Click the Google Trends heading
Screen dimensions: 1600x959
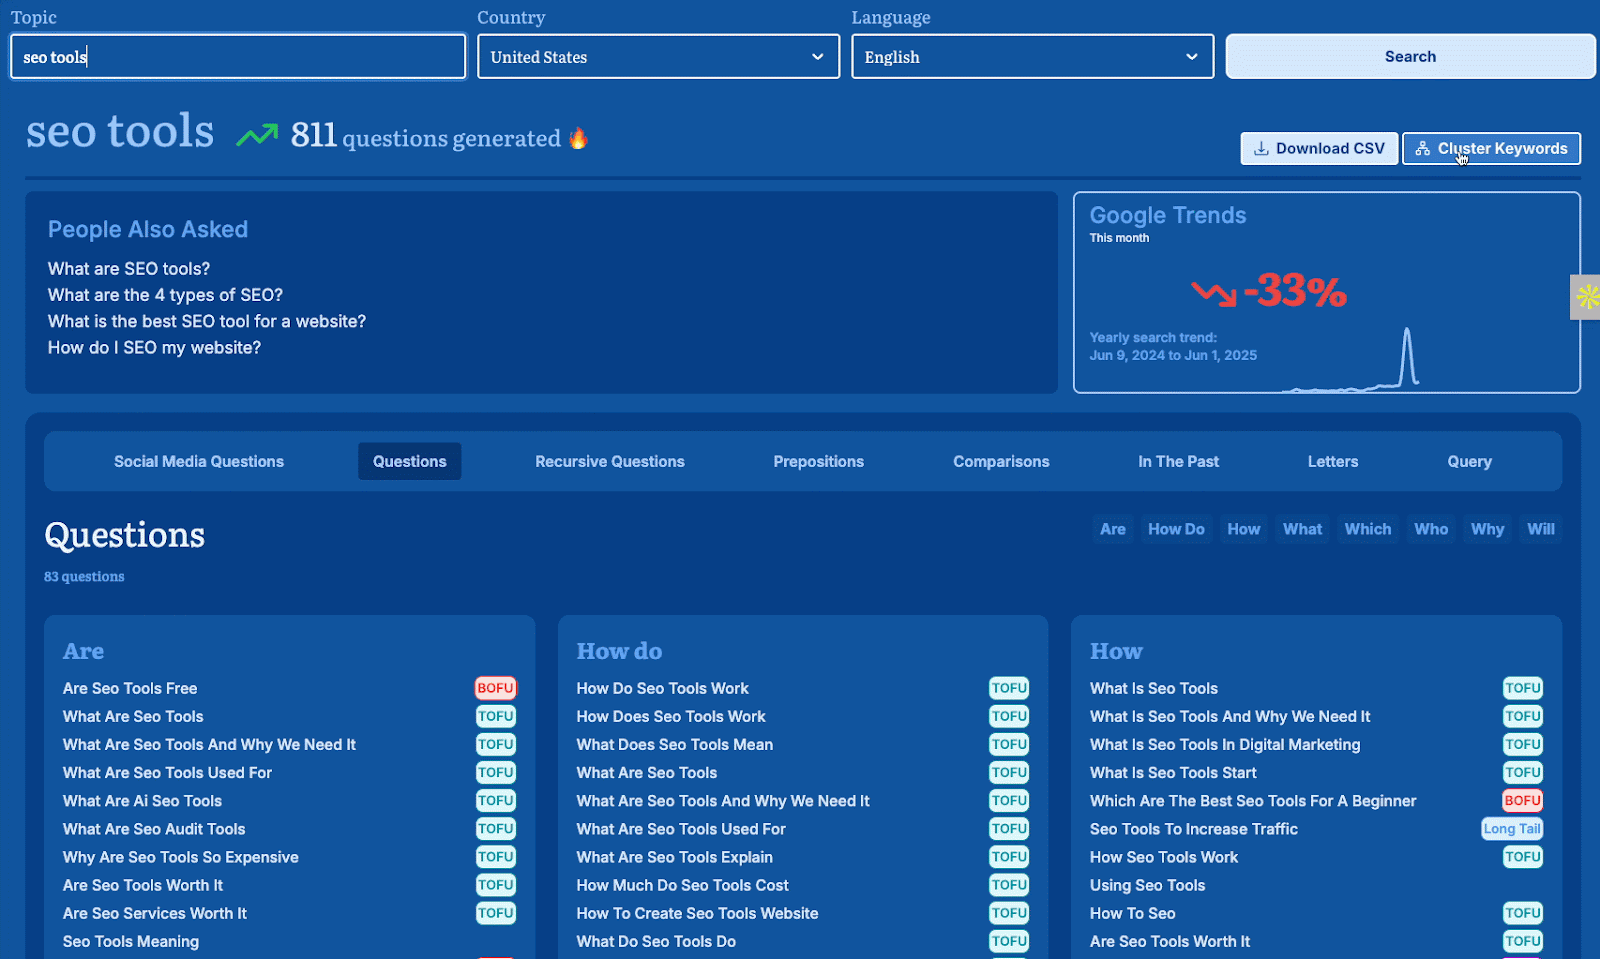click(1168, 215)
